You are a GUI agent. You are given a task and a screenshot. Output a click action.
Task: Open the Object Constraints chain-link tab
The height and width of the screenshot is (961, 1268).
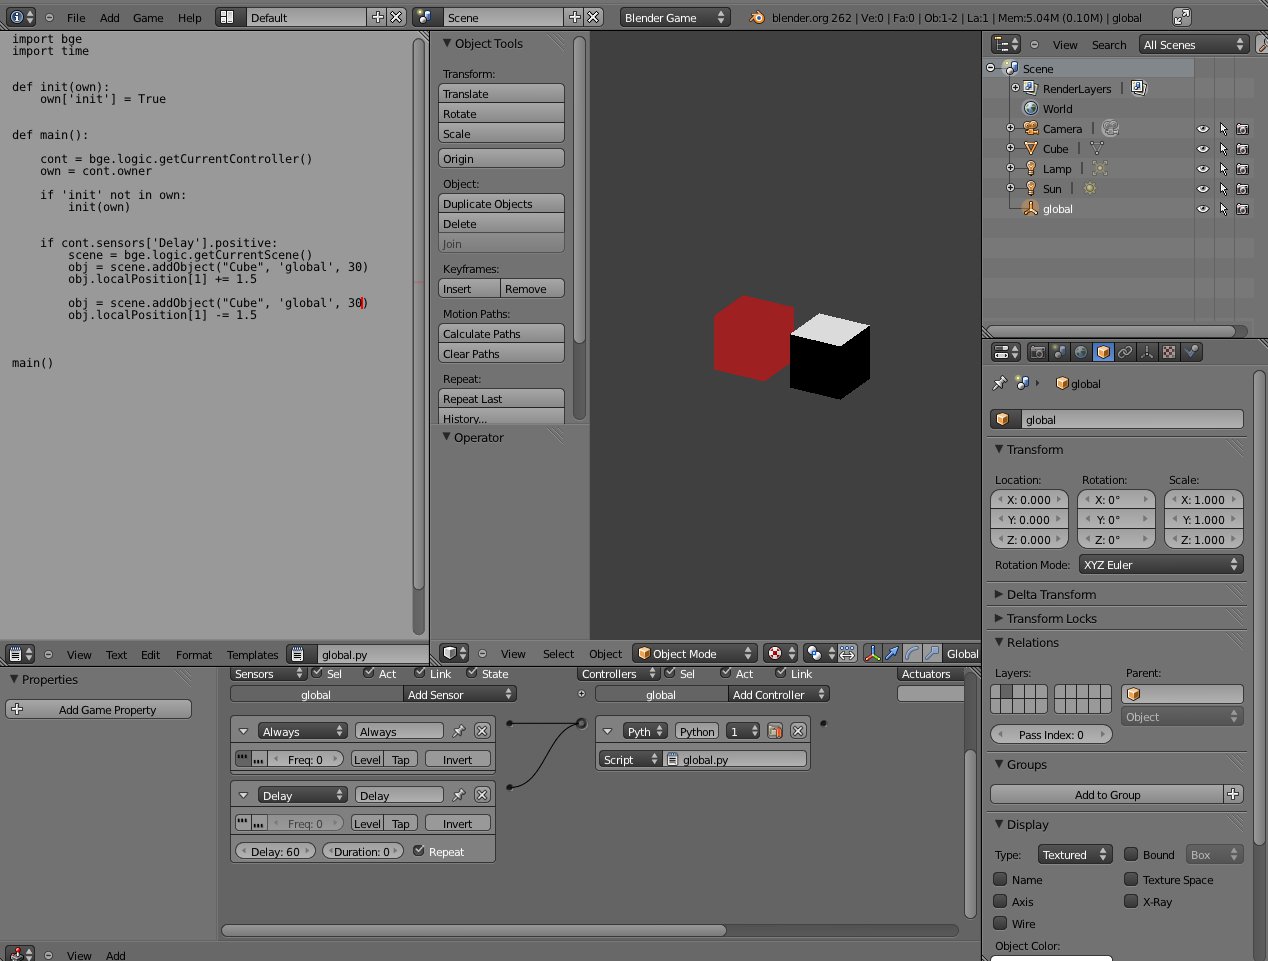1125,352
